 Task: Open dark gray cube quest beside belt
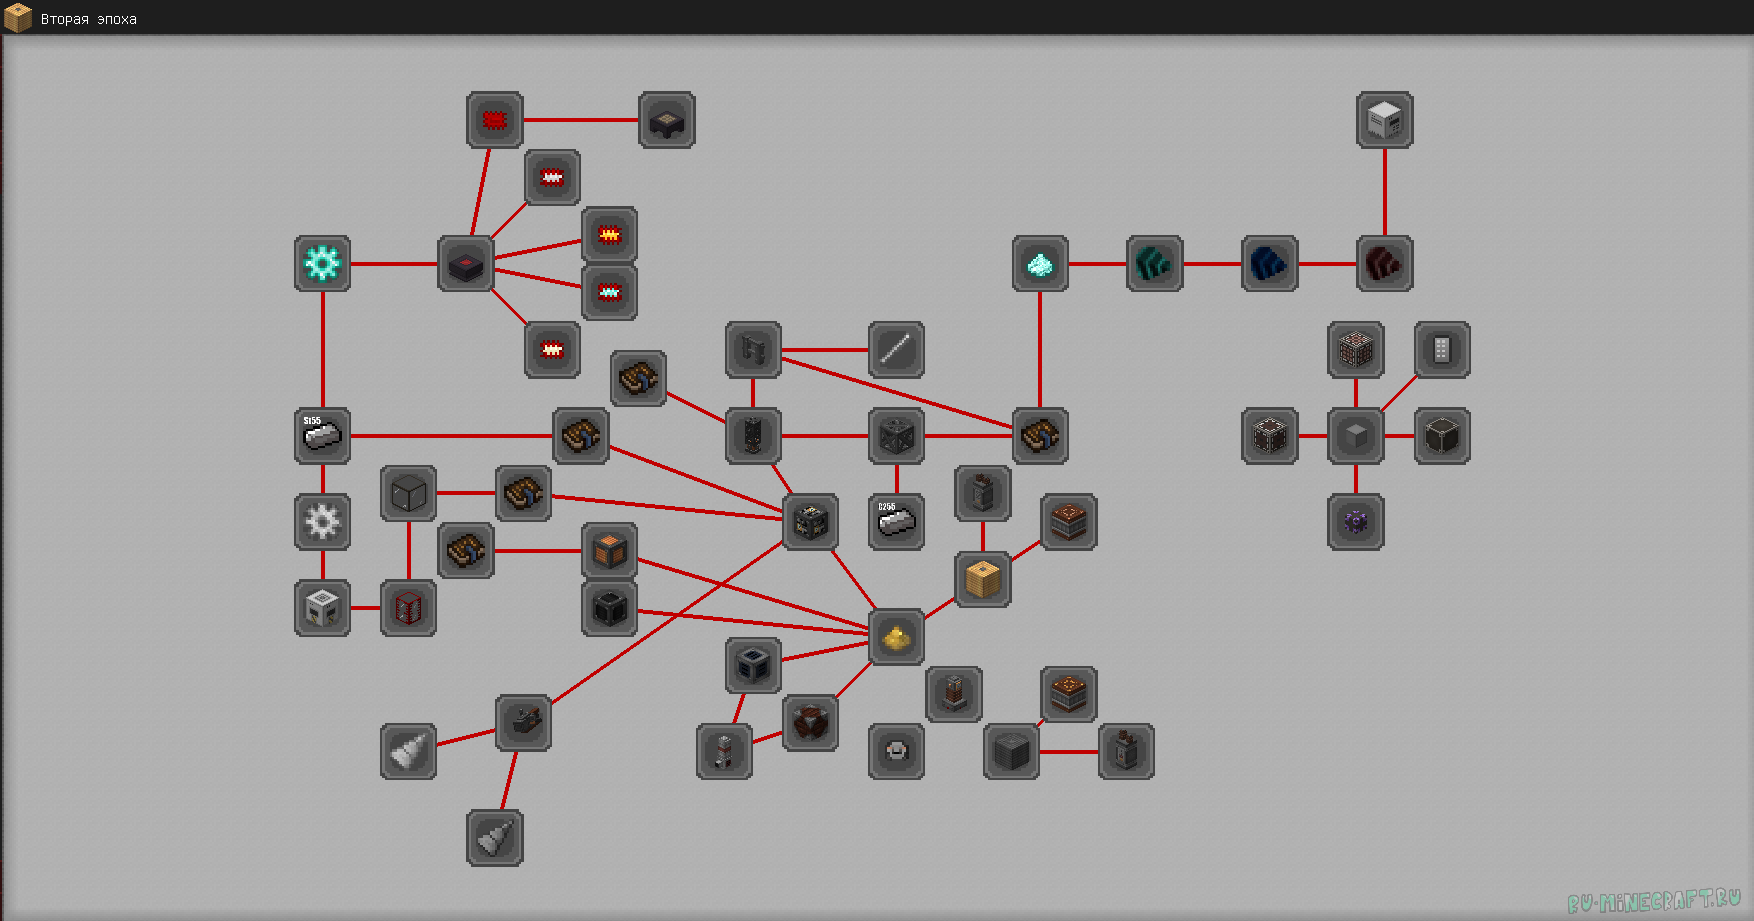408,493
